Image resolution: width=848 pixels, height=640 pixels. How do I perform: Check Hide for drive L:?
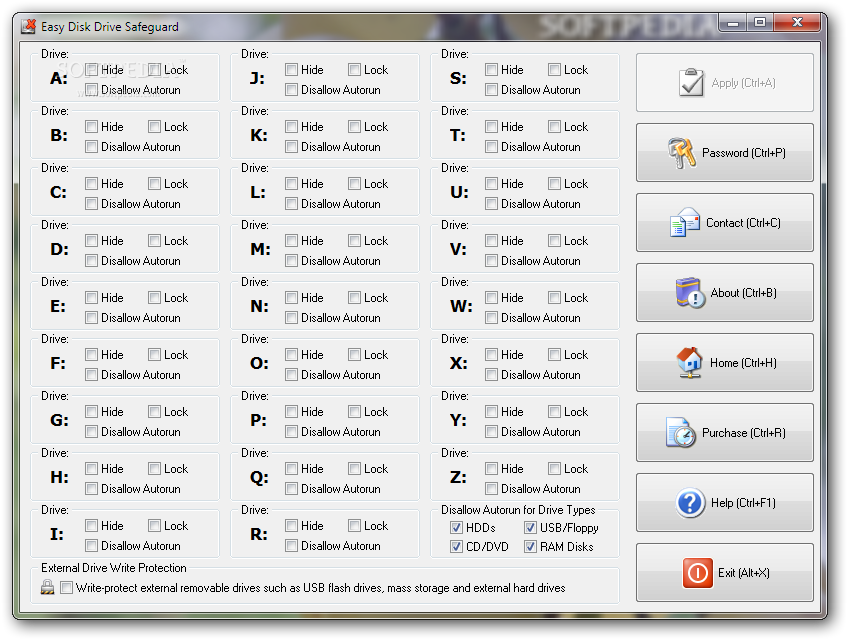tap(292, 184)
